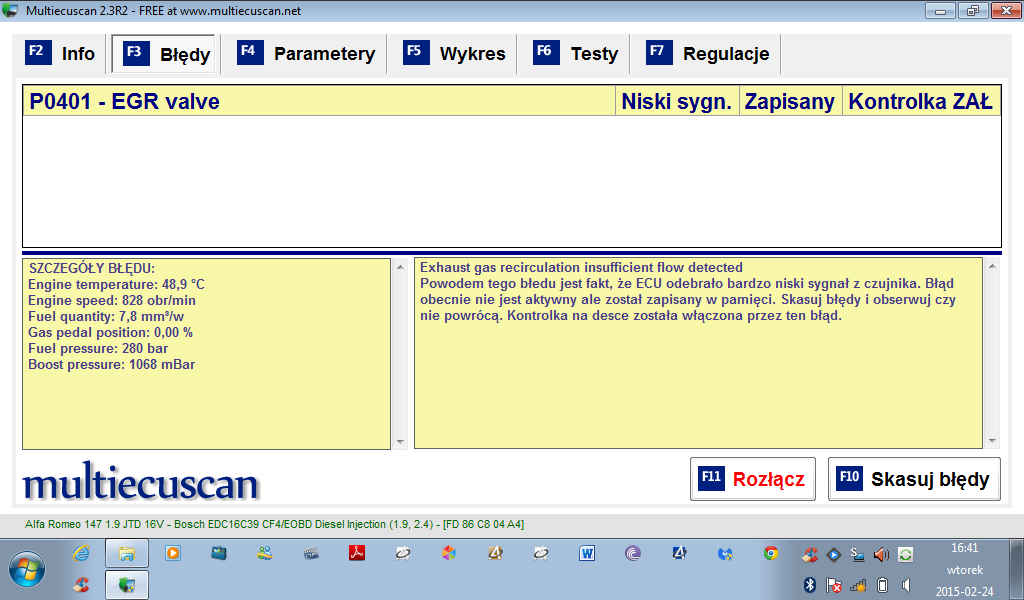Screen dimensions: 1024x600
Task: Open the colorful hexagon taskbar icon
Action: click(x=449, y=554)
